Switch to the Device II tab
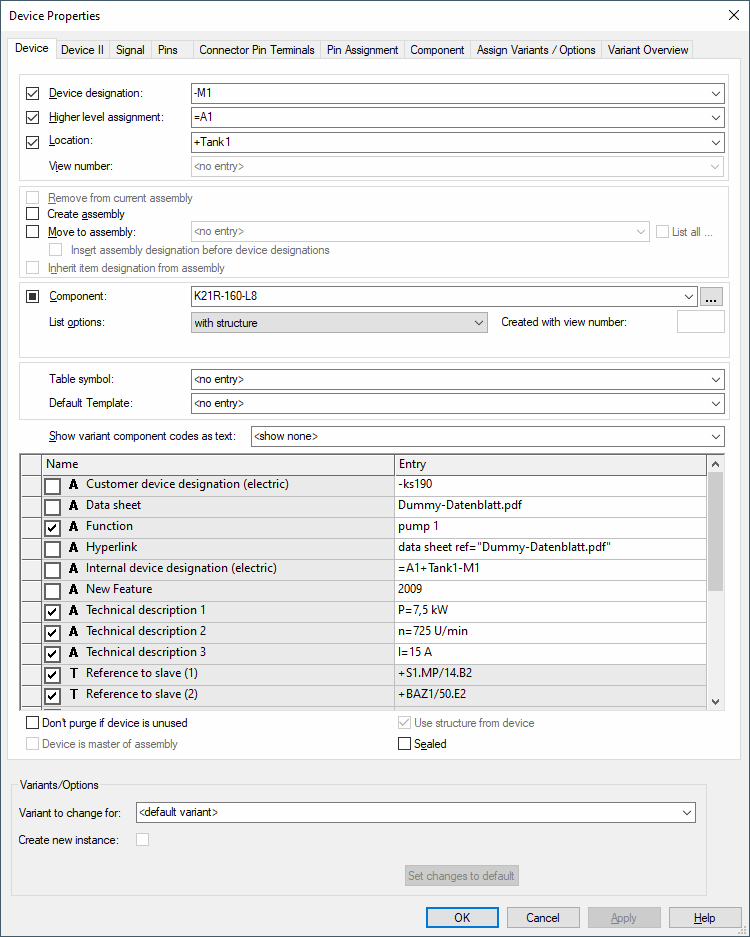 pos(82,50)
